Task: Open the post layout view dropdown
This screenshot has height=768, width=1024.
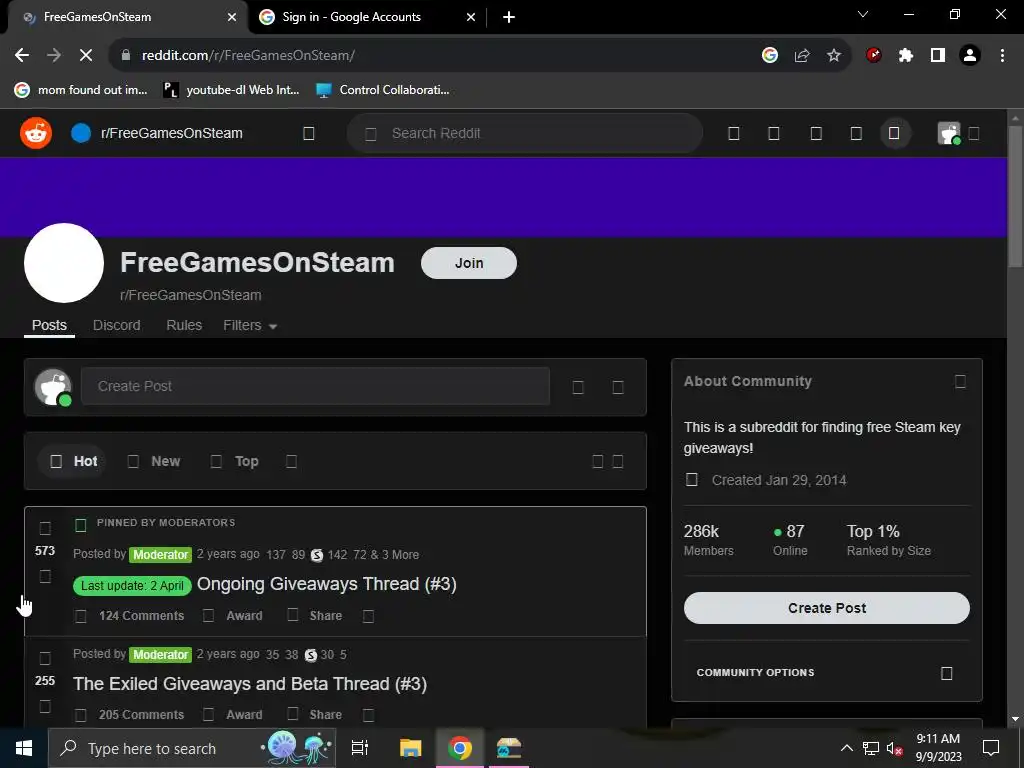Action: coord(607,462)
